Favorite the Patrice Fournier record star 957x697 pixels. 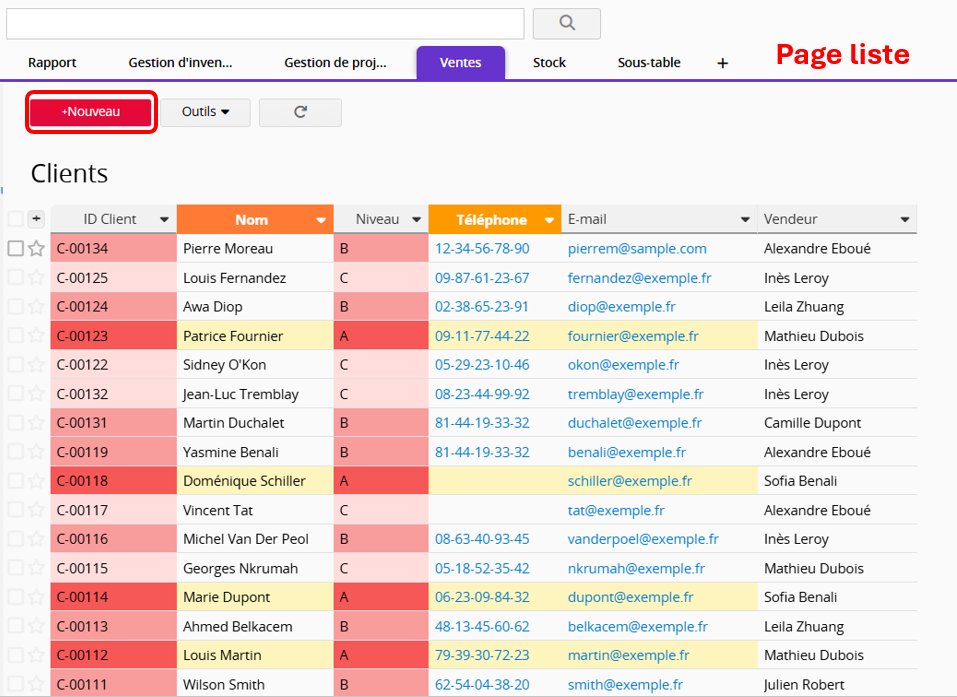coord(36,336)
